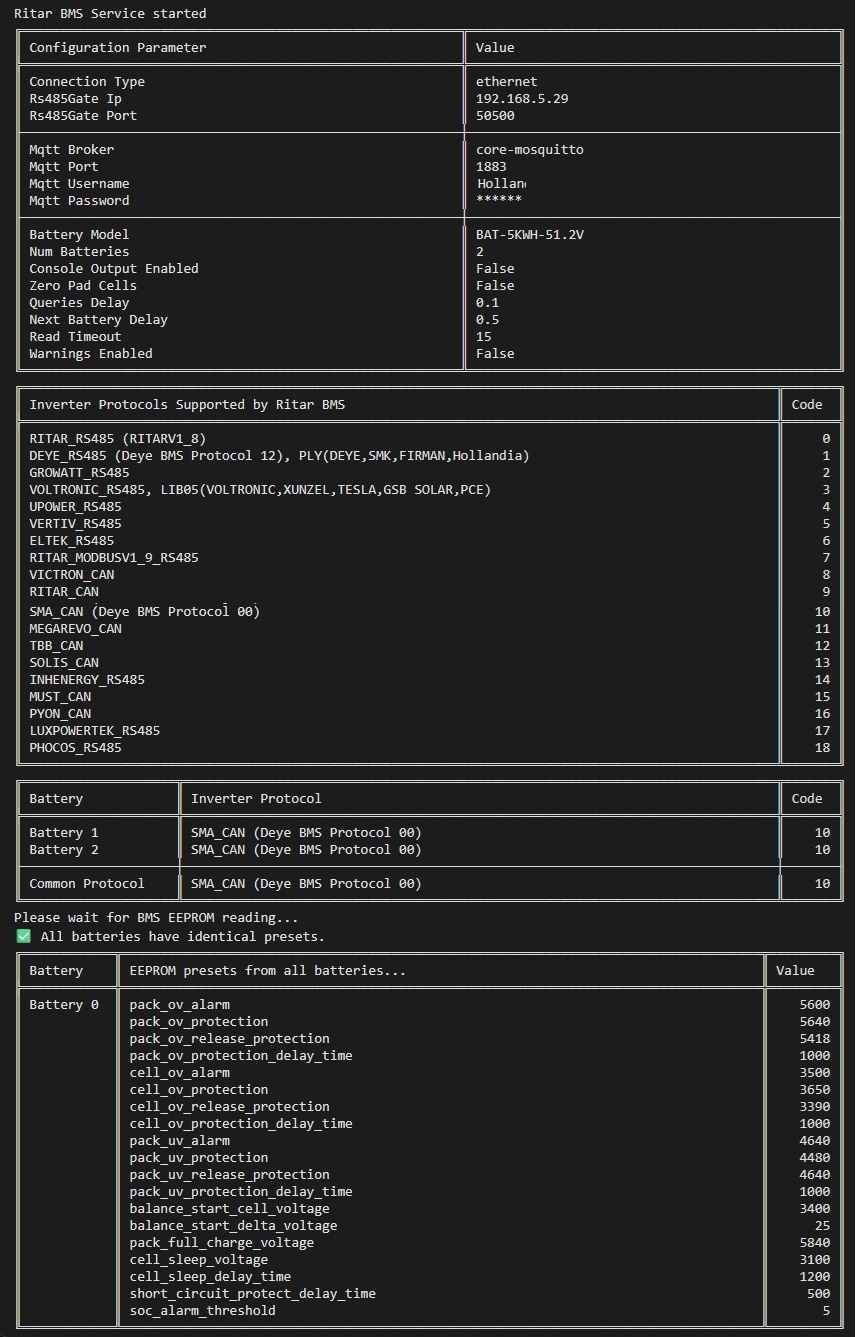Click the 'core-mosquitto' broker value
The width and height of the screenshot is (856, 1337).
coord(530,150)
